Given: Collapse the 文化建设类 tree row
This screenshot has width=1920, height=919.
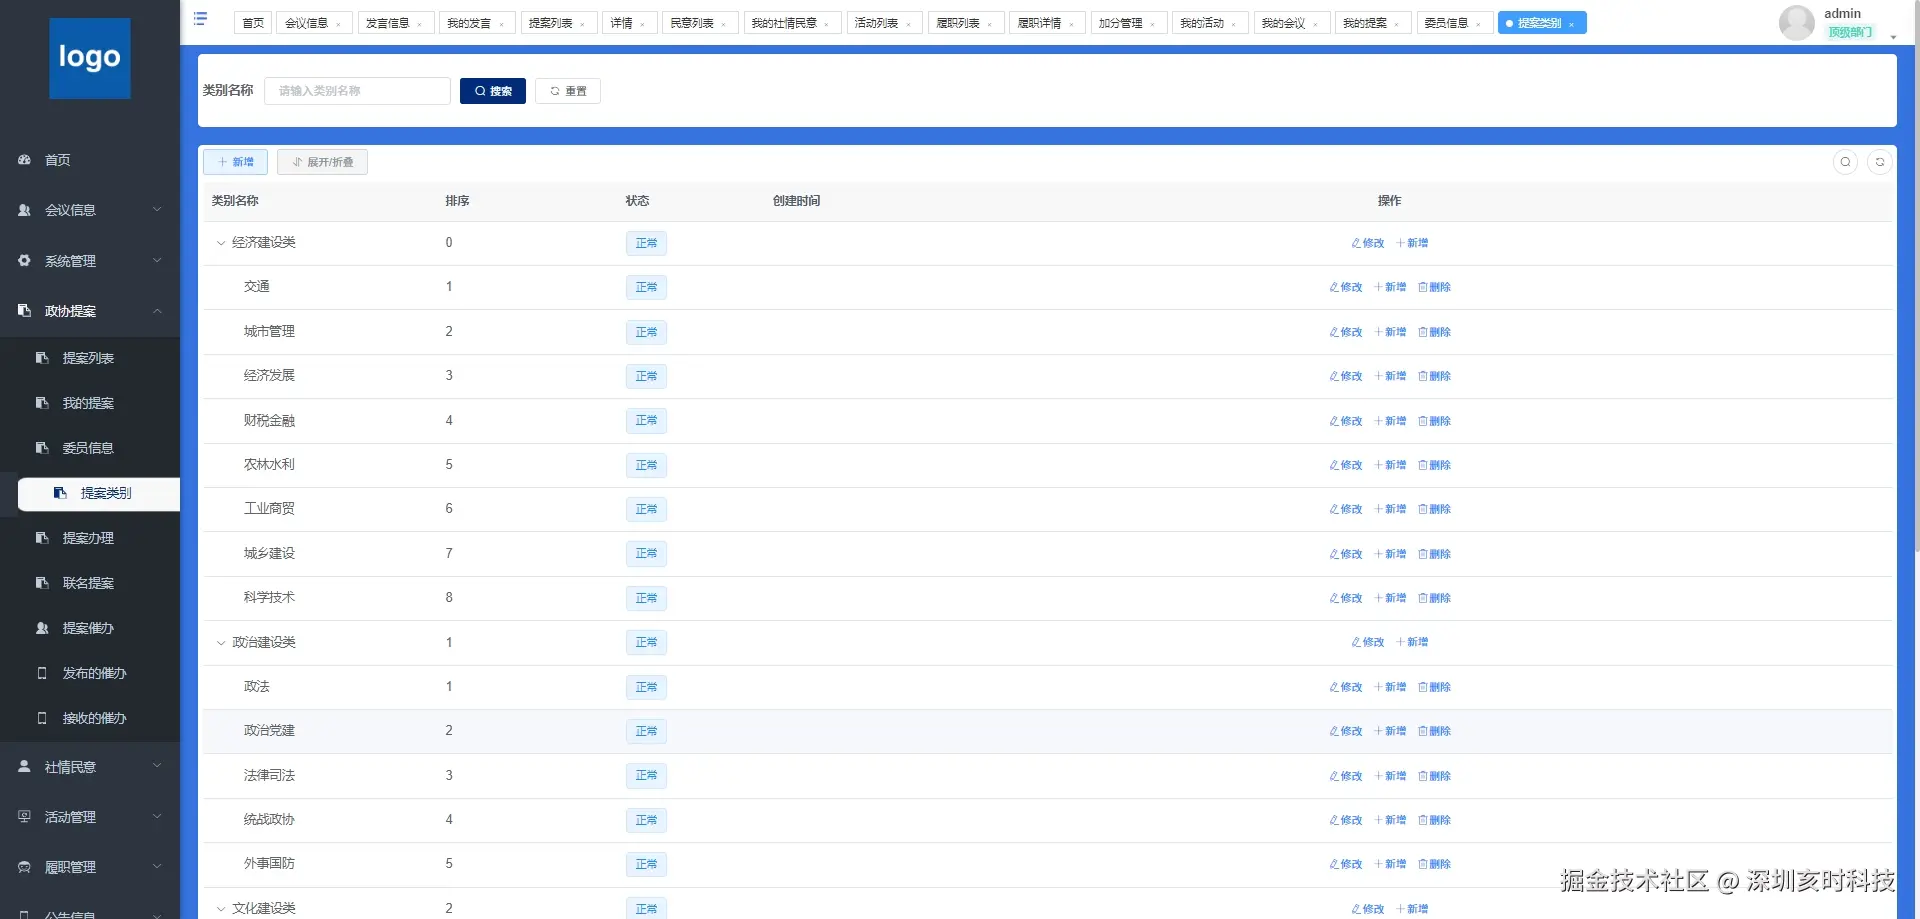Looking at the screenshot, I should coord(221,909).
